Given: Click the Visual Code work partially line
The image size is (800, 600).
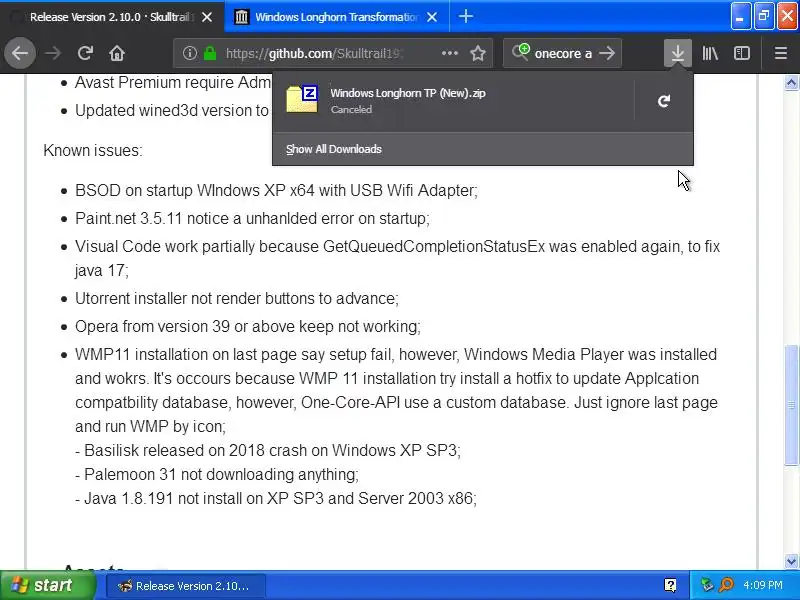Looking at the screenshot, I should (397, 258).
